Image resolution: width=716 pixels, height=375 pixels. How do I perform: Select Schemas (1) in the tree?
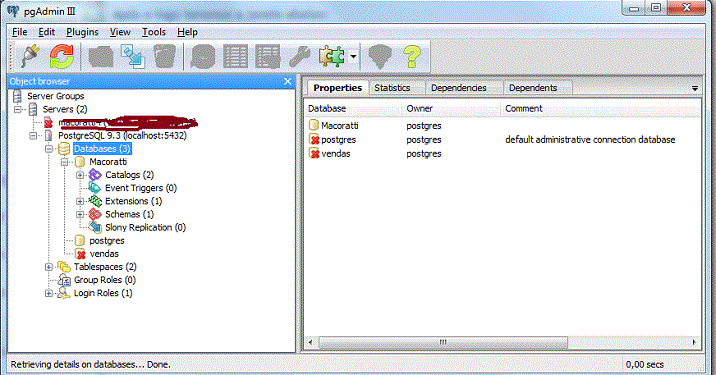(129, 214)
